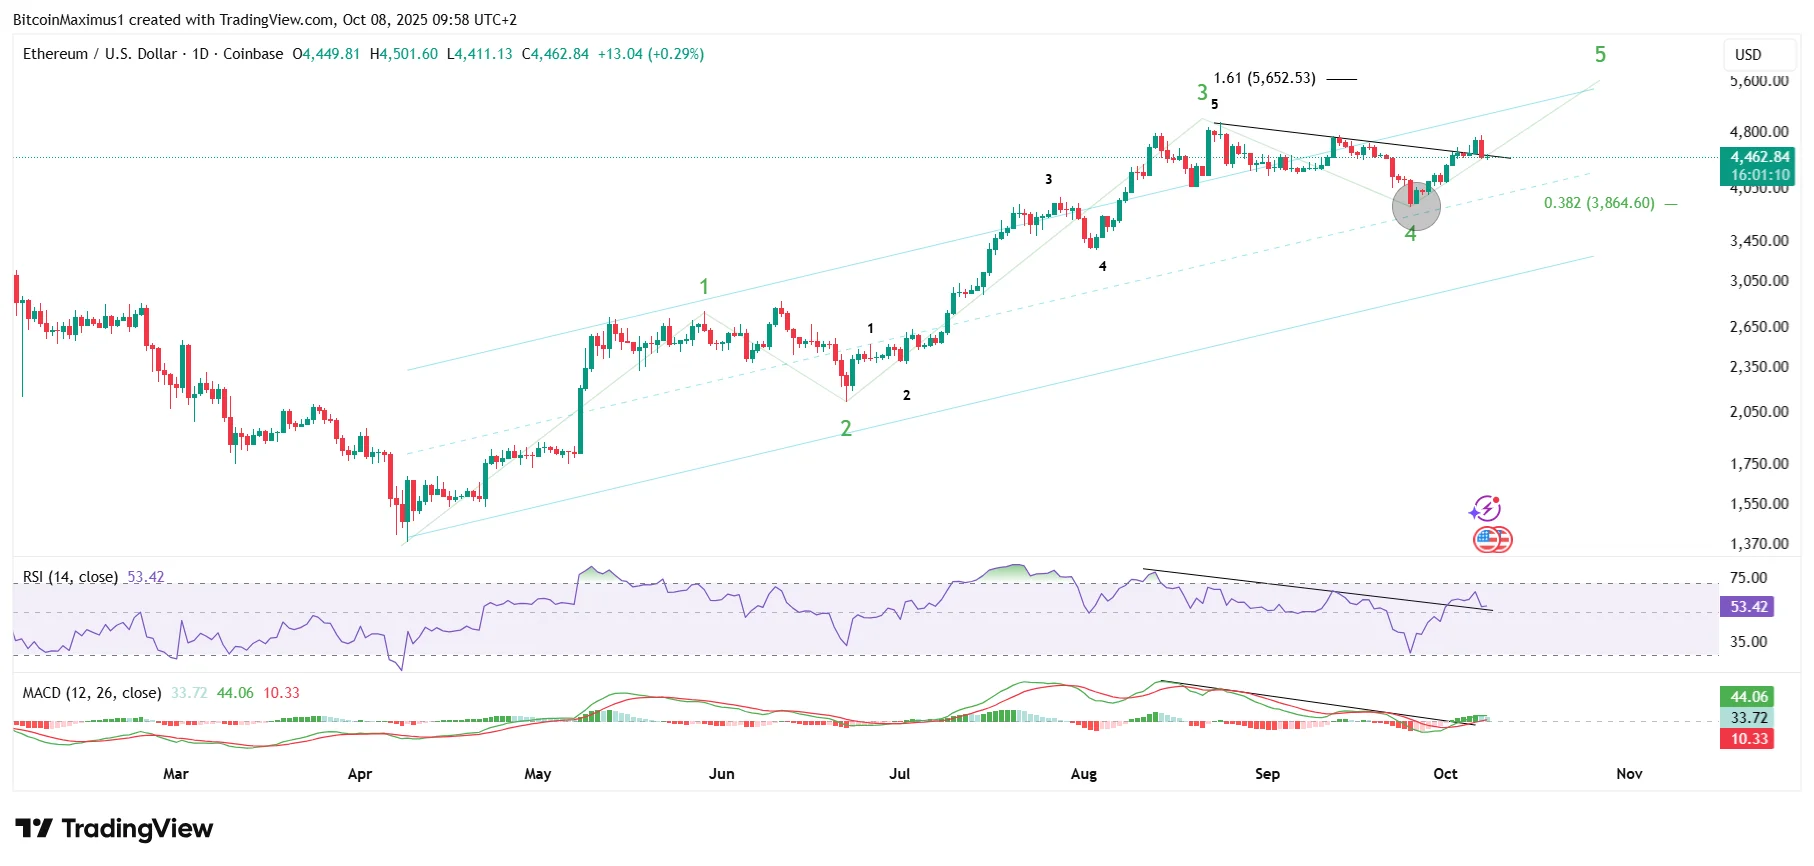Click the green wave 5 label
The image size is (1814, 866).
(1600, 55)
